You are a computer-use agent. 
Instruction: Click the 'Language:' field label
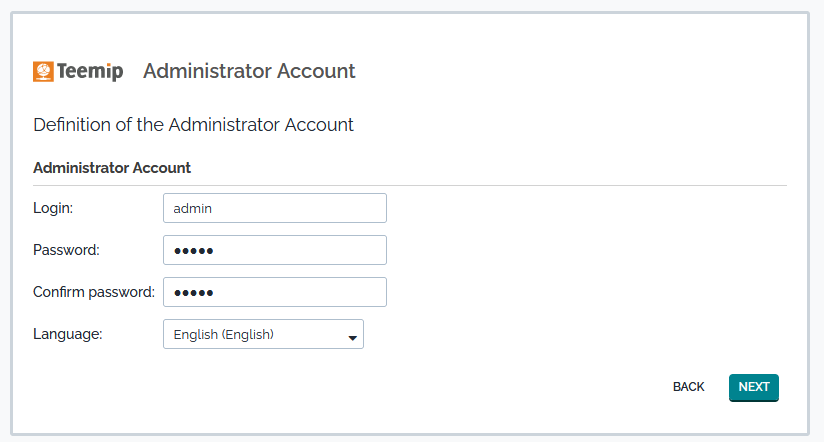pos(68,334)
